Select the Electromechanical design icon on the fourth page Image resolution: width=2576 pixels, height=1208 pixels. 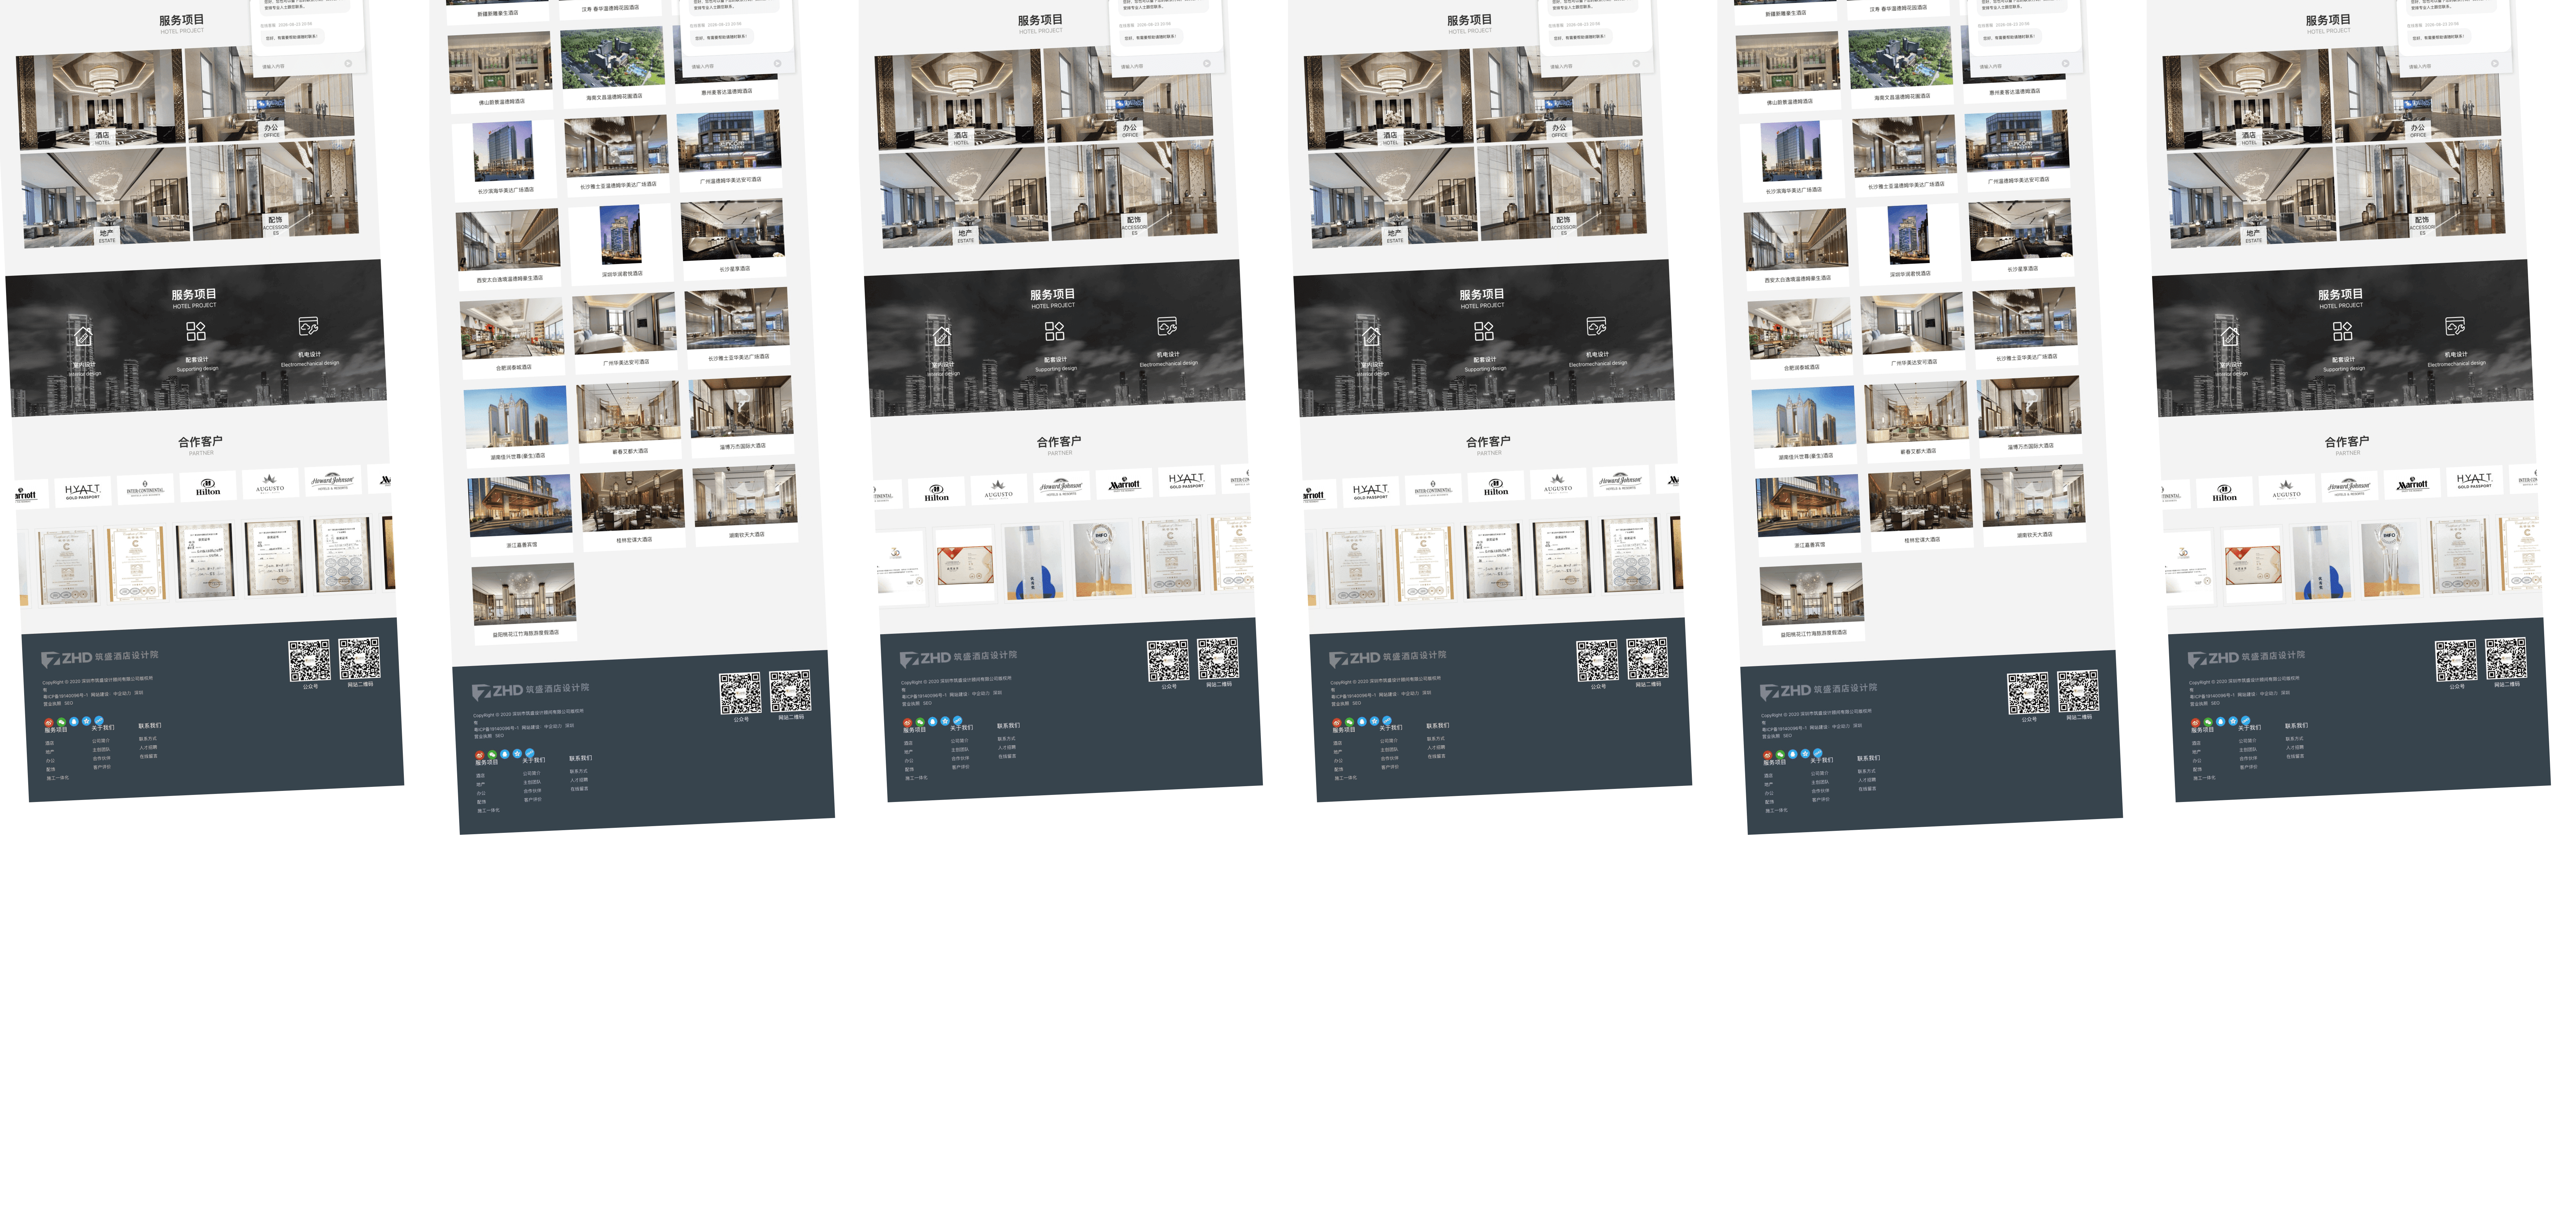(x=1596, y=326)
